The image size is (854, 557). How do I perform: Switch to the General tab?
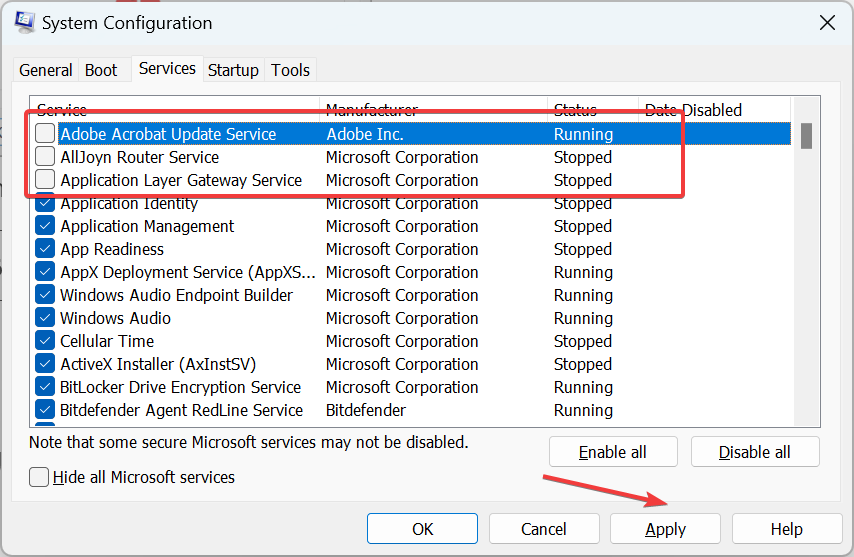point(46,70)
